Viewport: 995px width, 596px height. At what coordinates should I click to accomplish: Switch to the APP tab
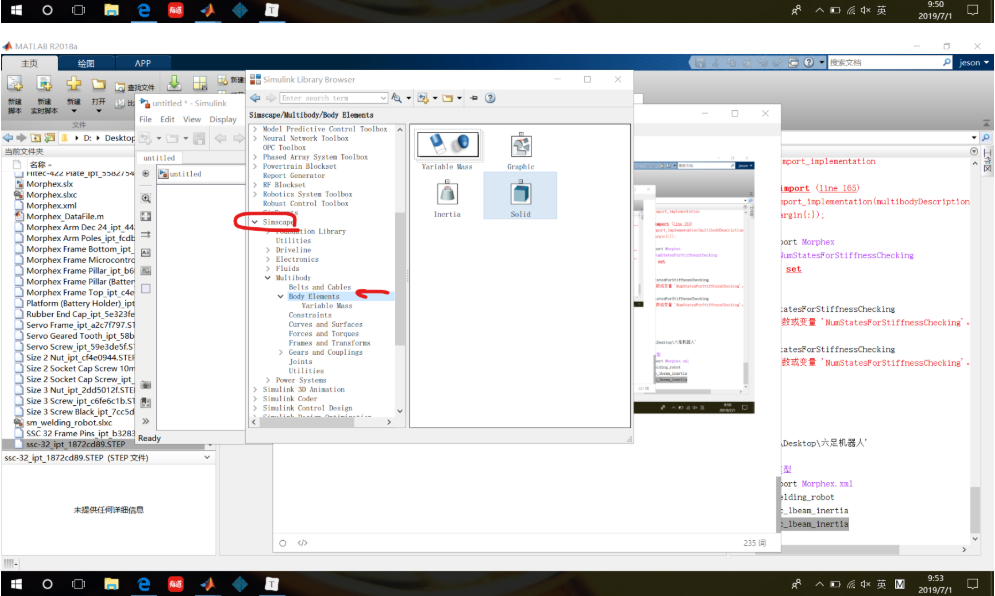pos(143,63)
